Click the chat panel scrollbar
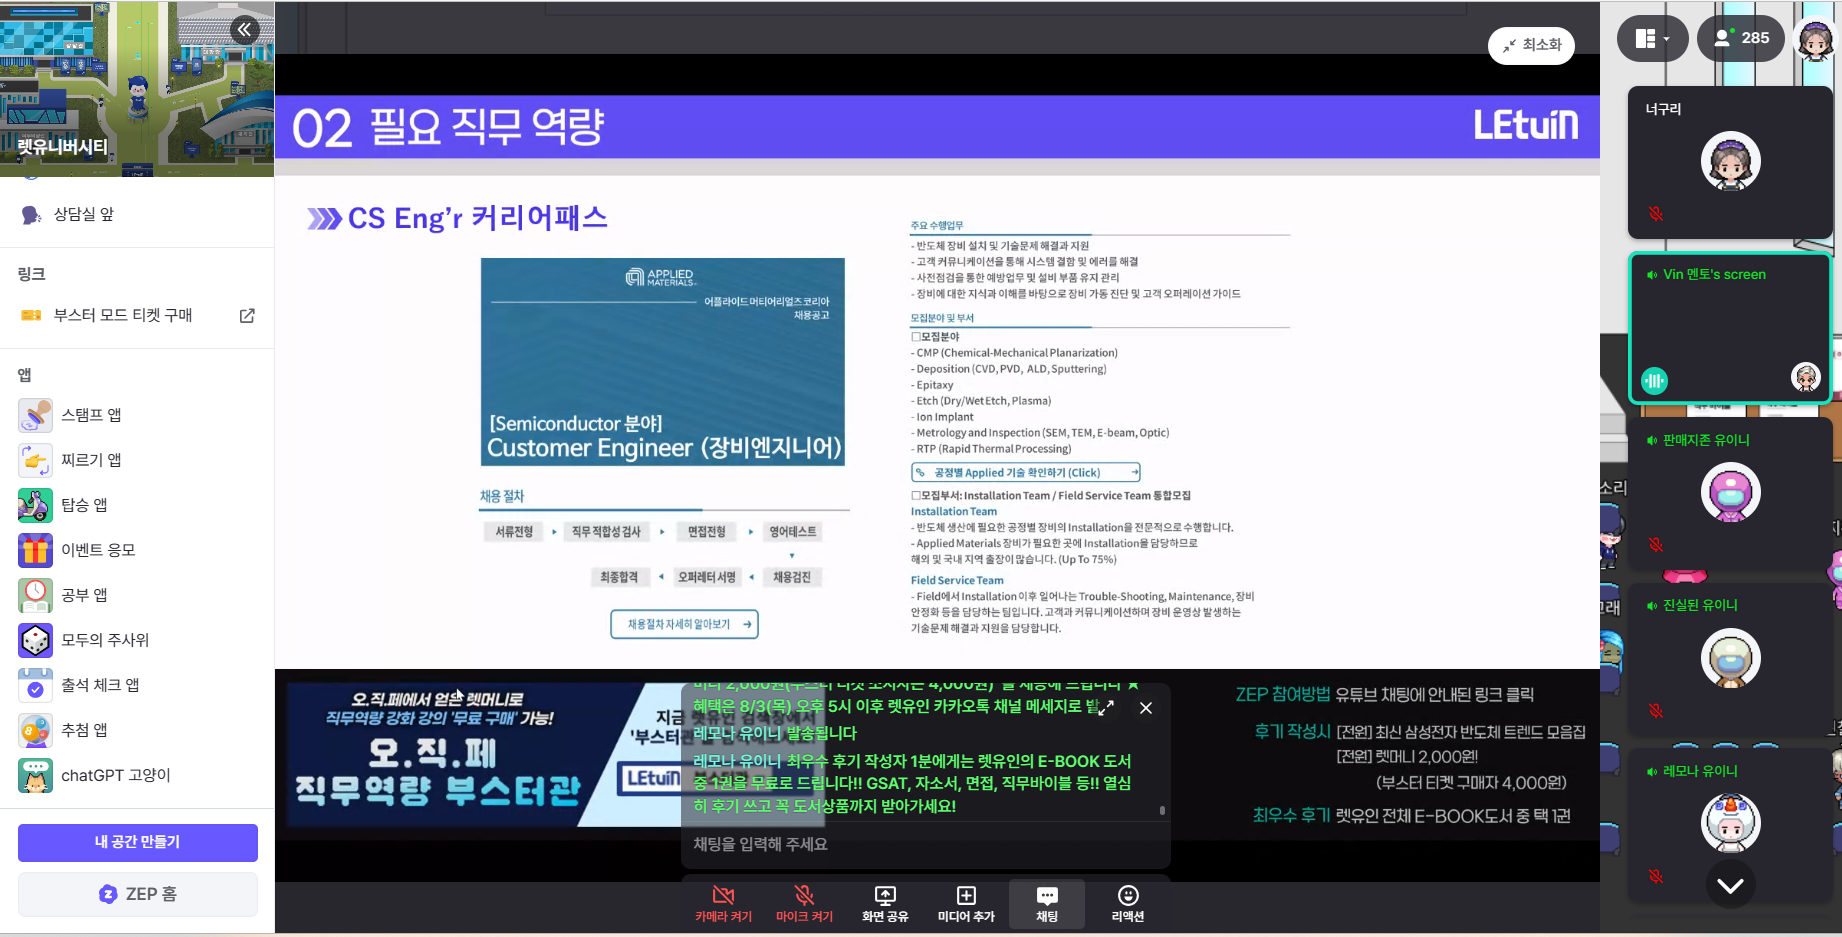 tap(1162, 810)
